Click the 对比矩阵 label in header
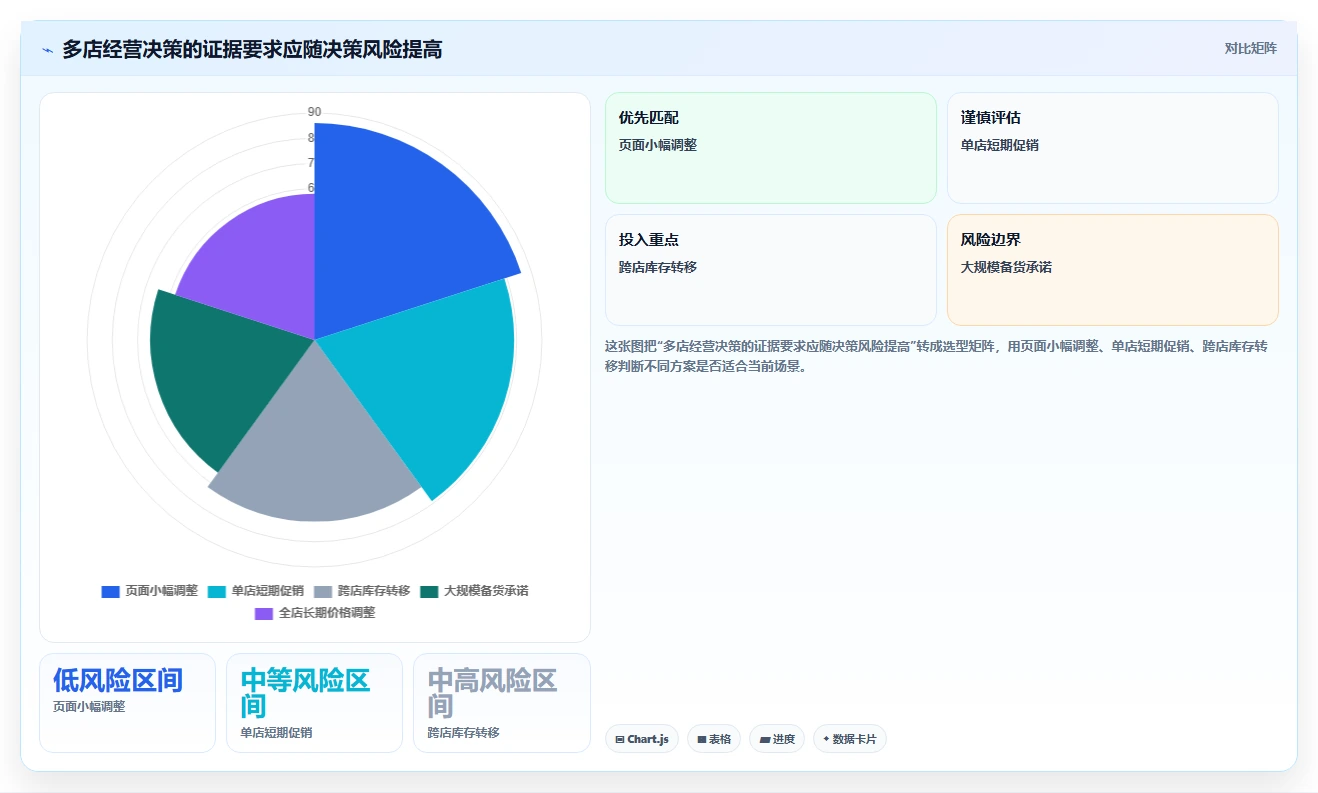The image size is (1318, 793). [1251, 48]
